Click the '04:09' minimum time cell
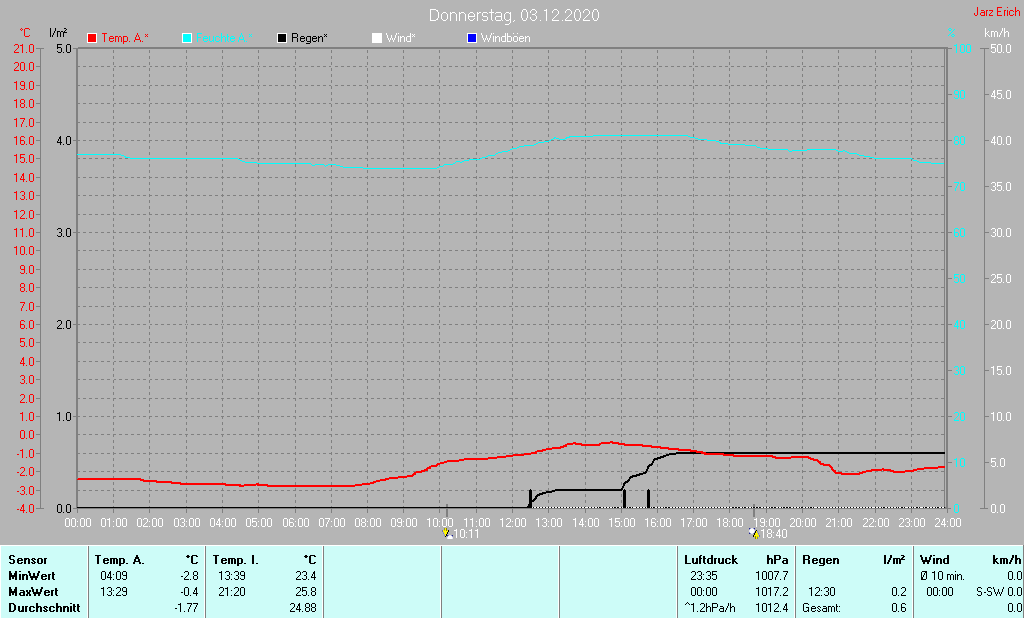This screenshot has height=618, width=1024. point(114,576)
